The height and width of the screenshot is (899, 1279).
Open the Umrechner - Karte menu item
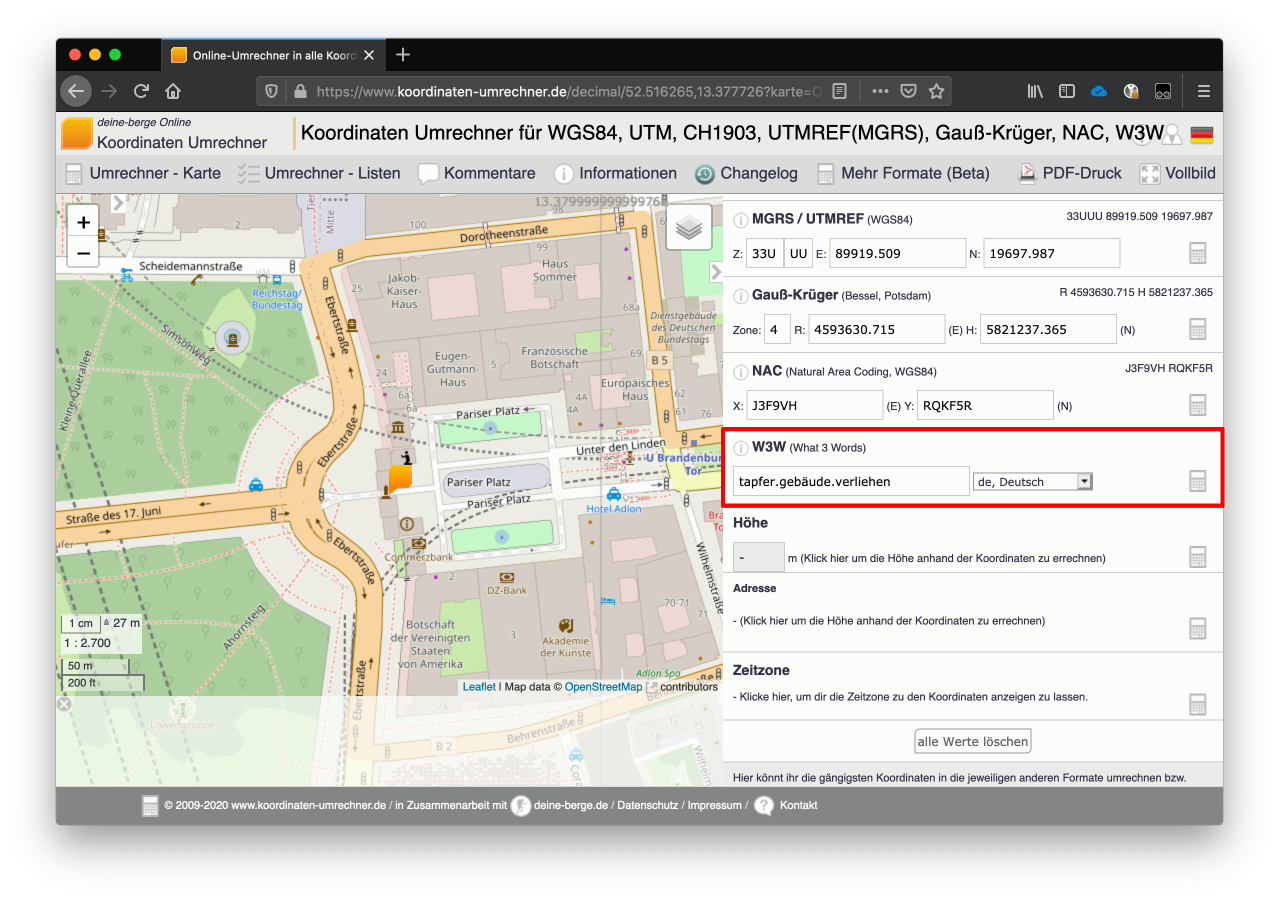[x=143, y=173]
